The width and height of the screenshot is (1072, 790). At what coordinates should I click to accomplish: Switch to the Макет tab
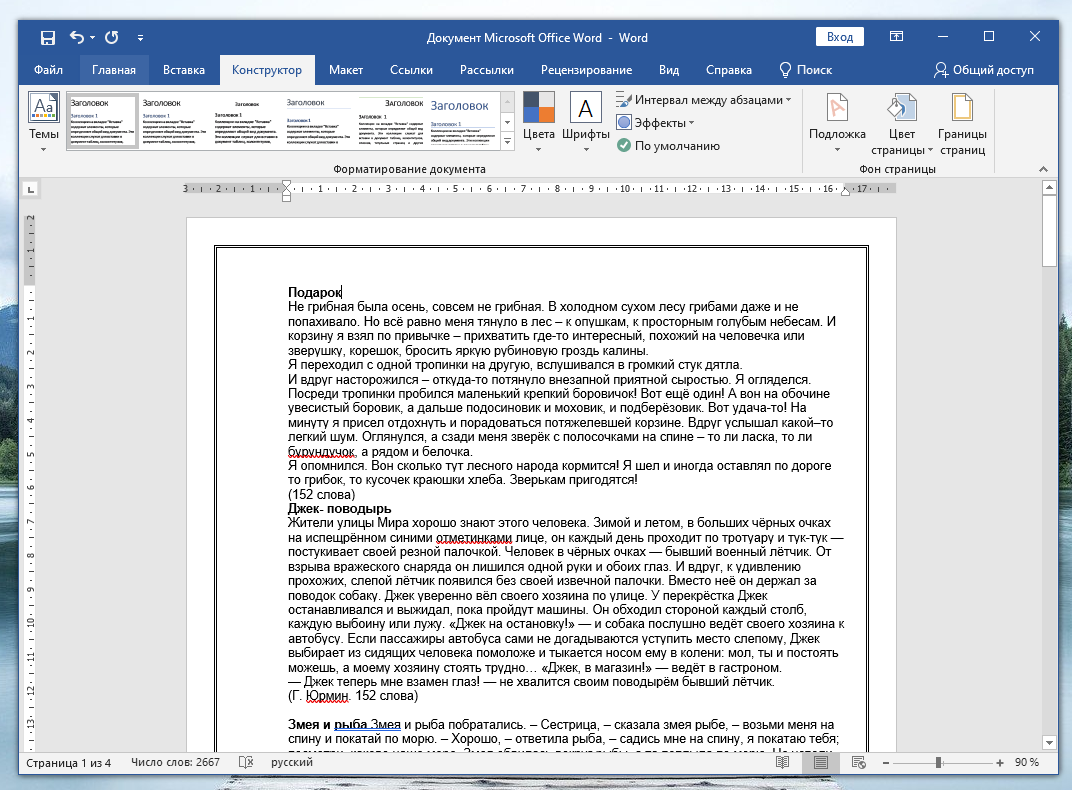[345, 70]
